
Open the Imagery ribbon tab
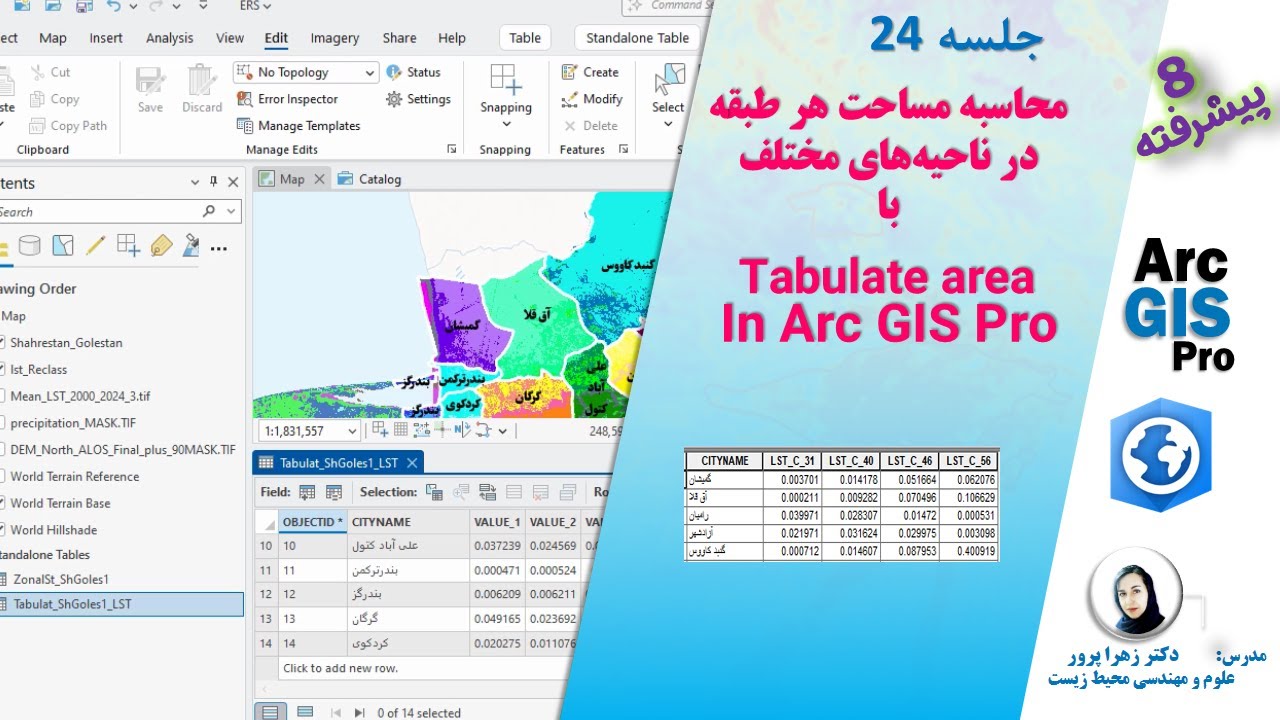[334, 38]
